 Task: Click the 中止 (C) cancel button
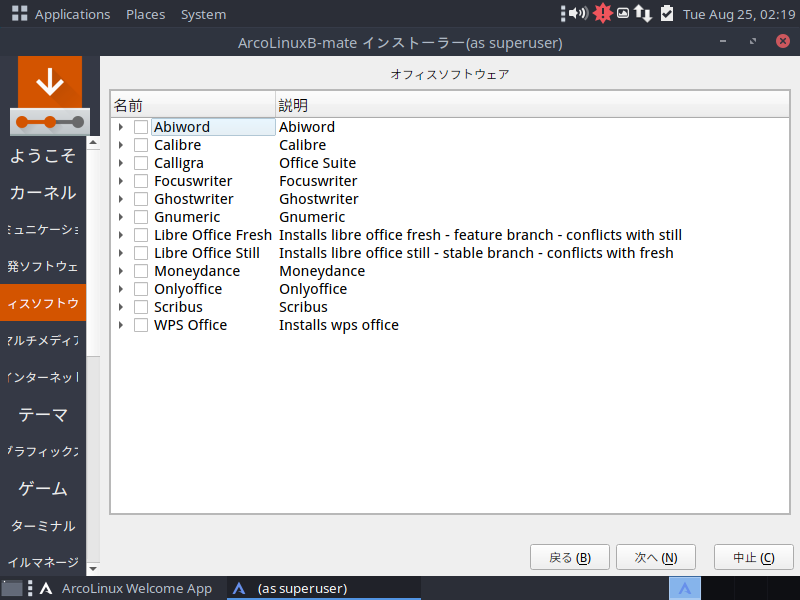coord(754,557)
